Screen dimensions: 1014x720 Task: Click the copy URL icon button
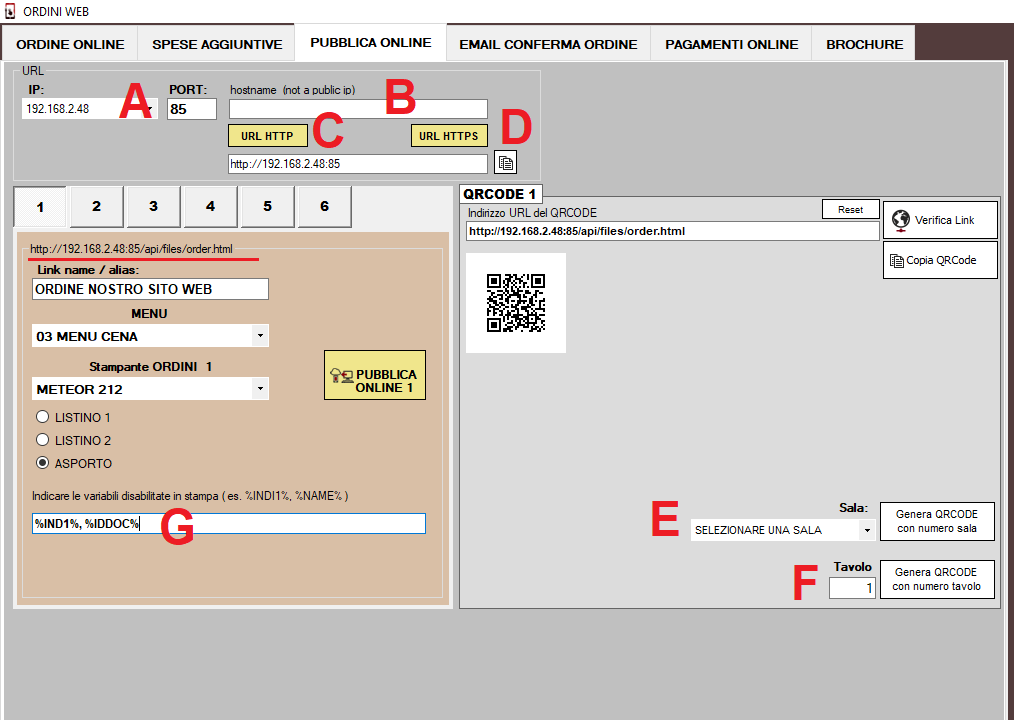tap(505, 162)
